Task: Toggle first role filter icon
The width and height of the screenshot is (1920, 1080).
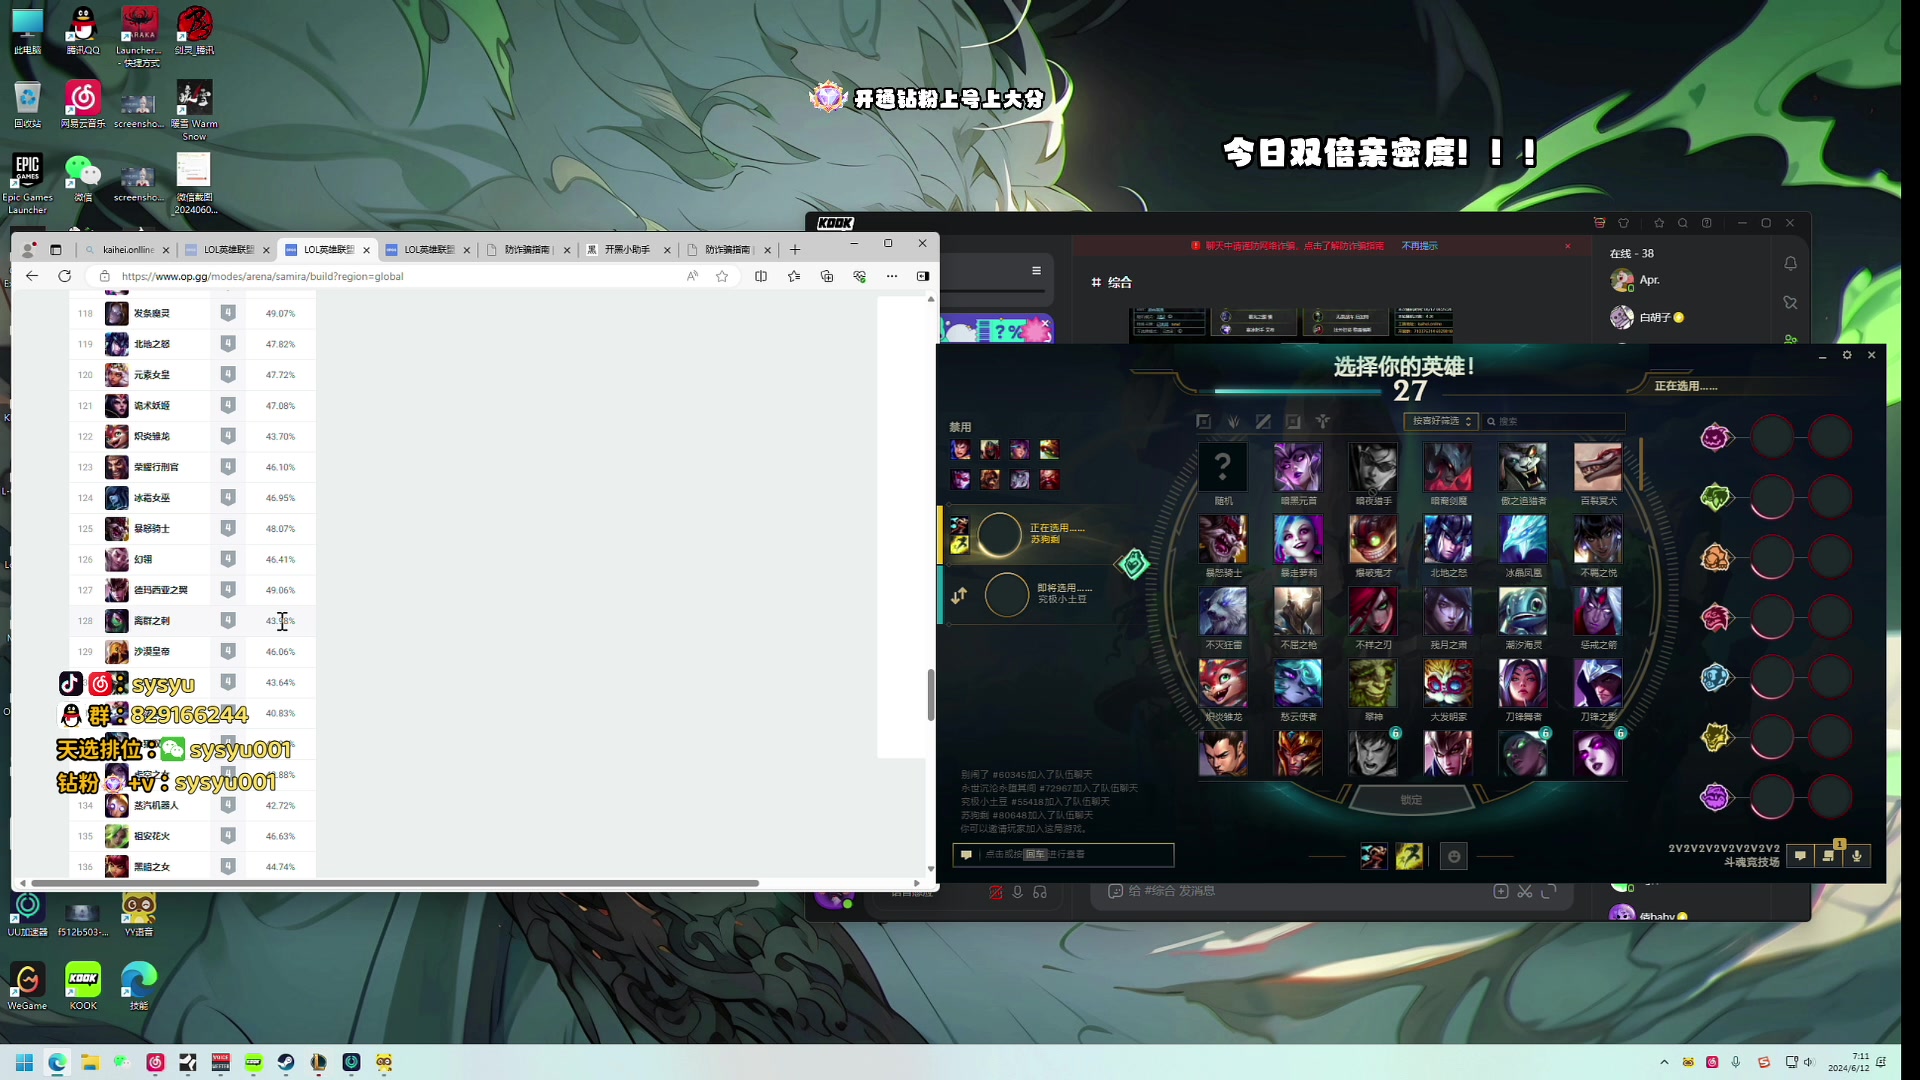Action: (x=1204, y=422)
